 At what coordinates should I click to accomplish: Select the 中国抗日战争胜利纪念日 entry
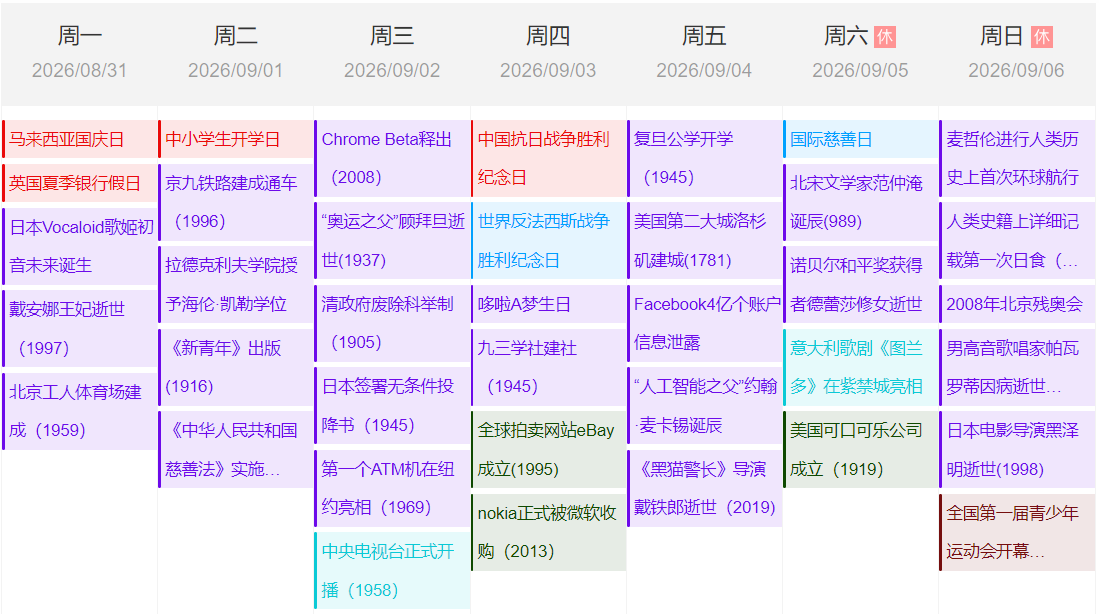point(548,158)
